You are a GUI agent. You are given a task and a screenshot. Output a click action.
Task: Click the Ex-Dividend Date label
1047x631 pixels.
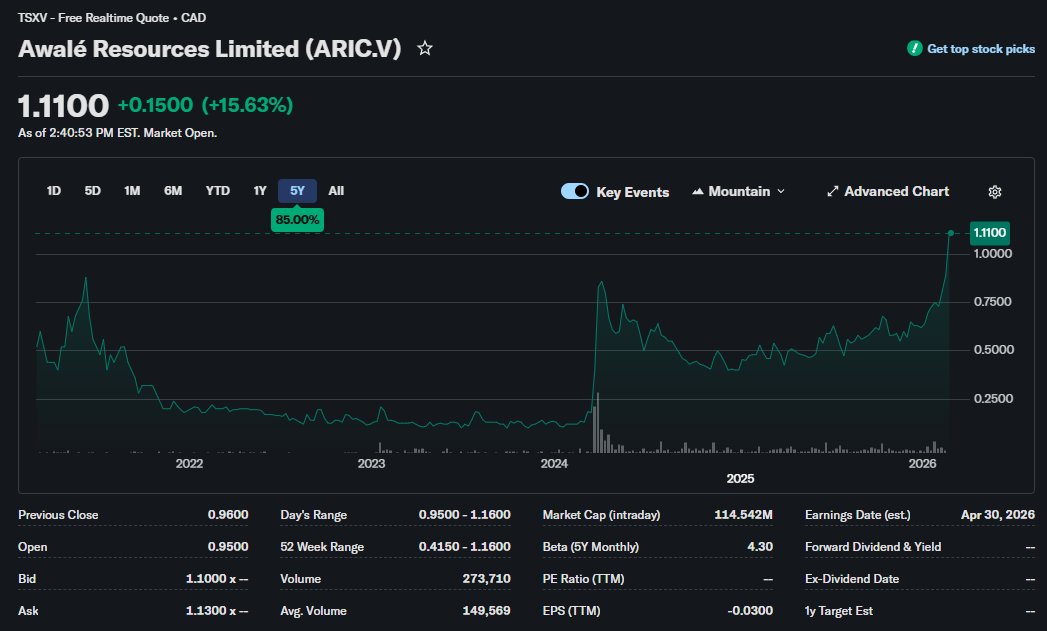click(x=852, y=579)
